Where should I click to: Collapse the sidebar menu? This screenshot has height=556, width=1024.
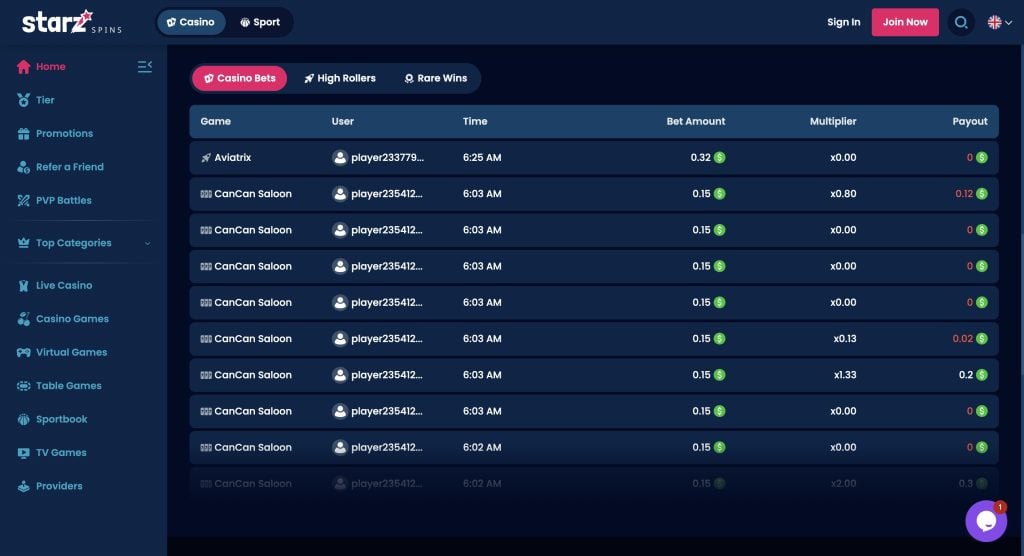point(145,67)
